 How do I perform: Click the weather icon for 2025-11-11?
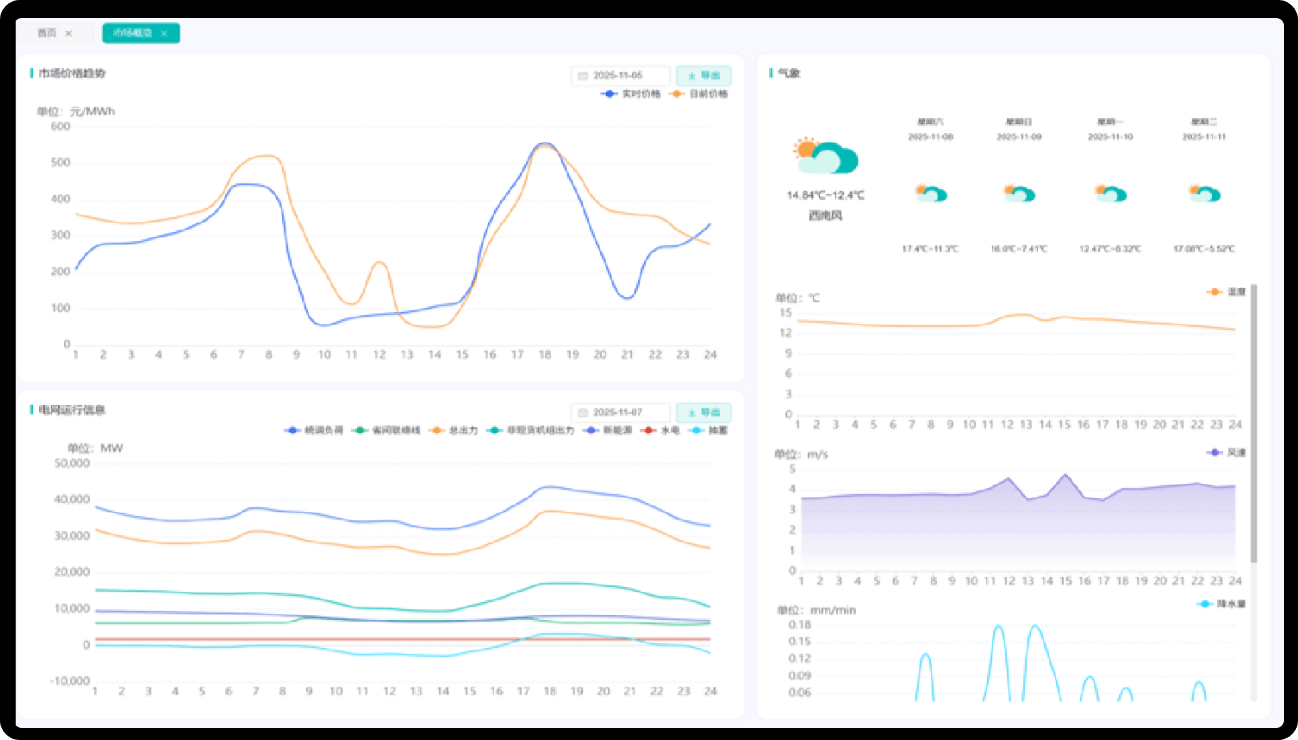coord(1203,192)
